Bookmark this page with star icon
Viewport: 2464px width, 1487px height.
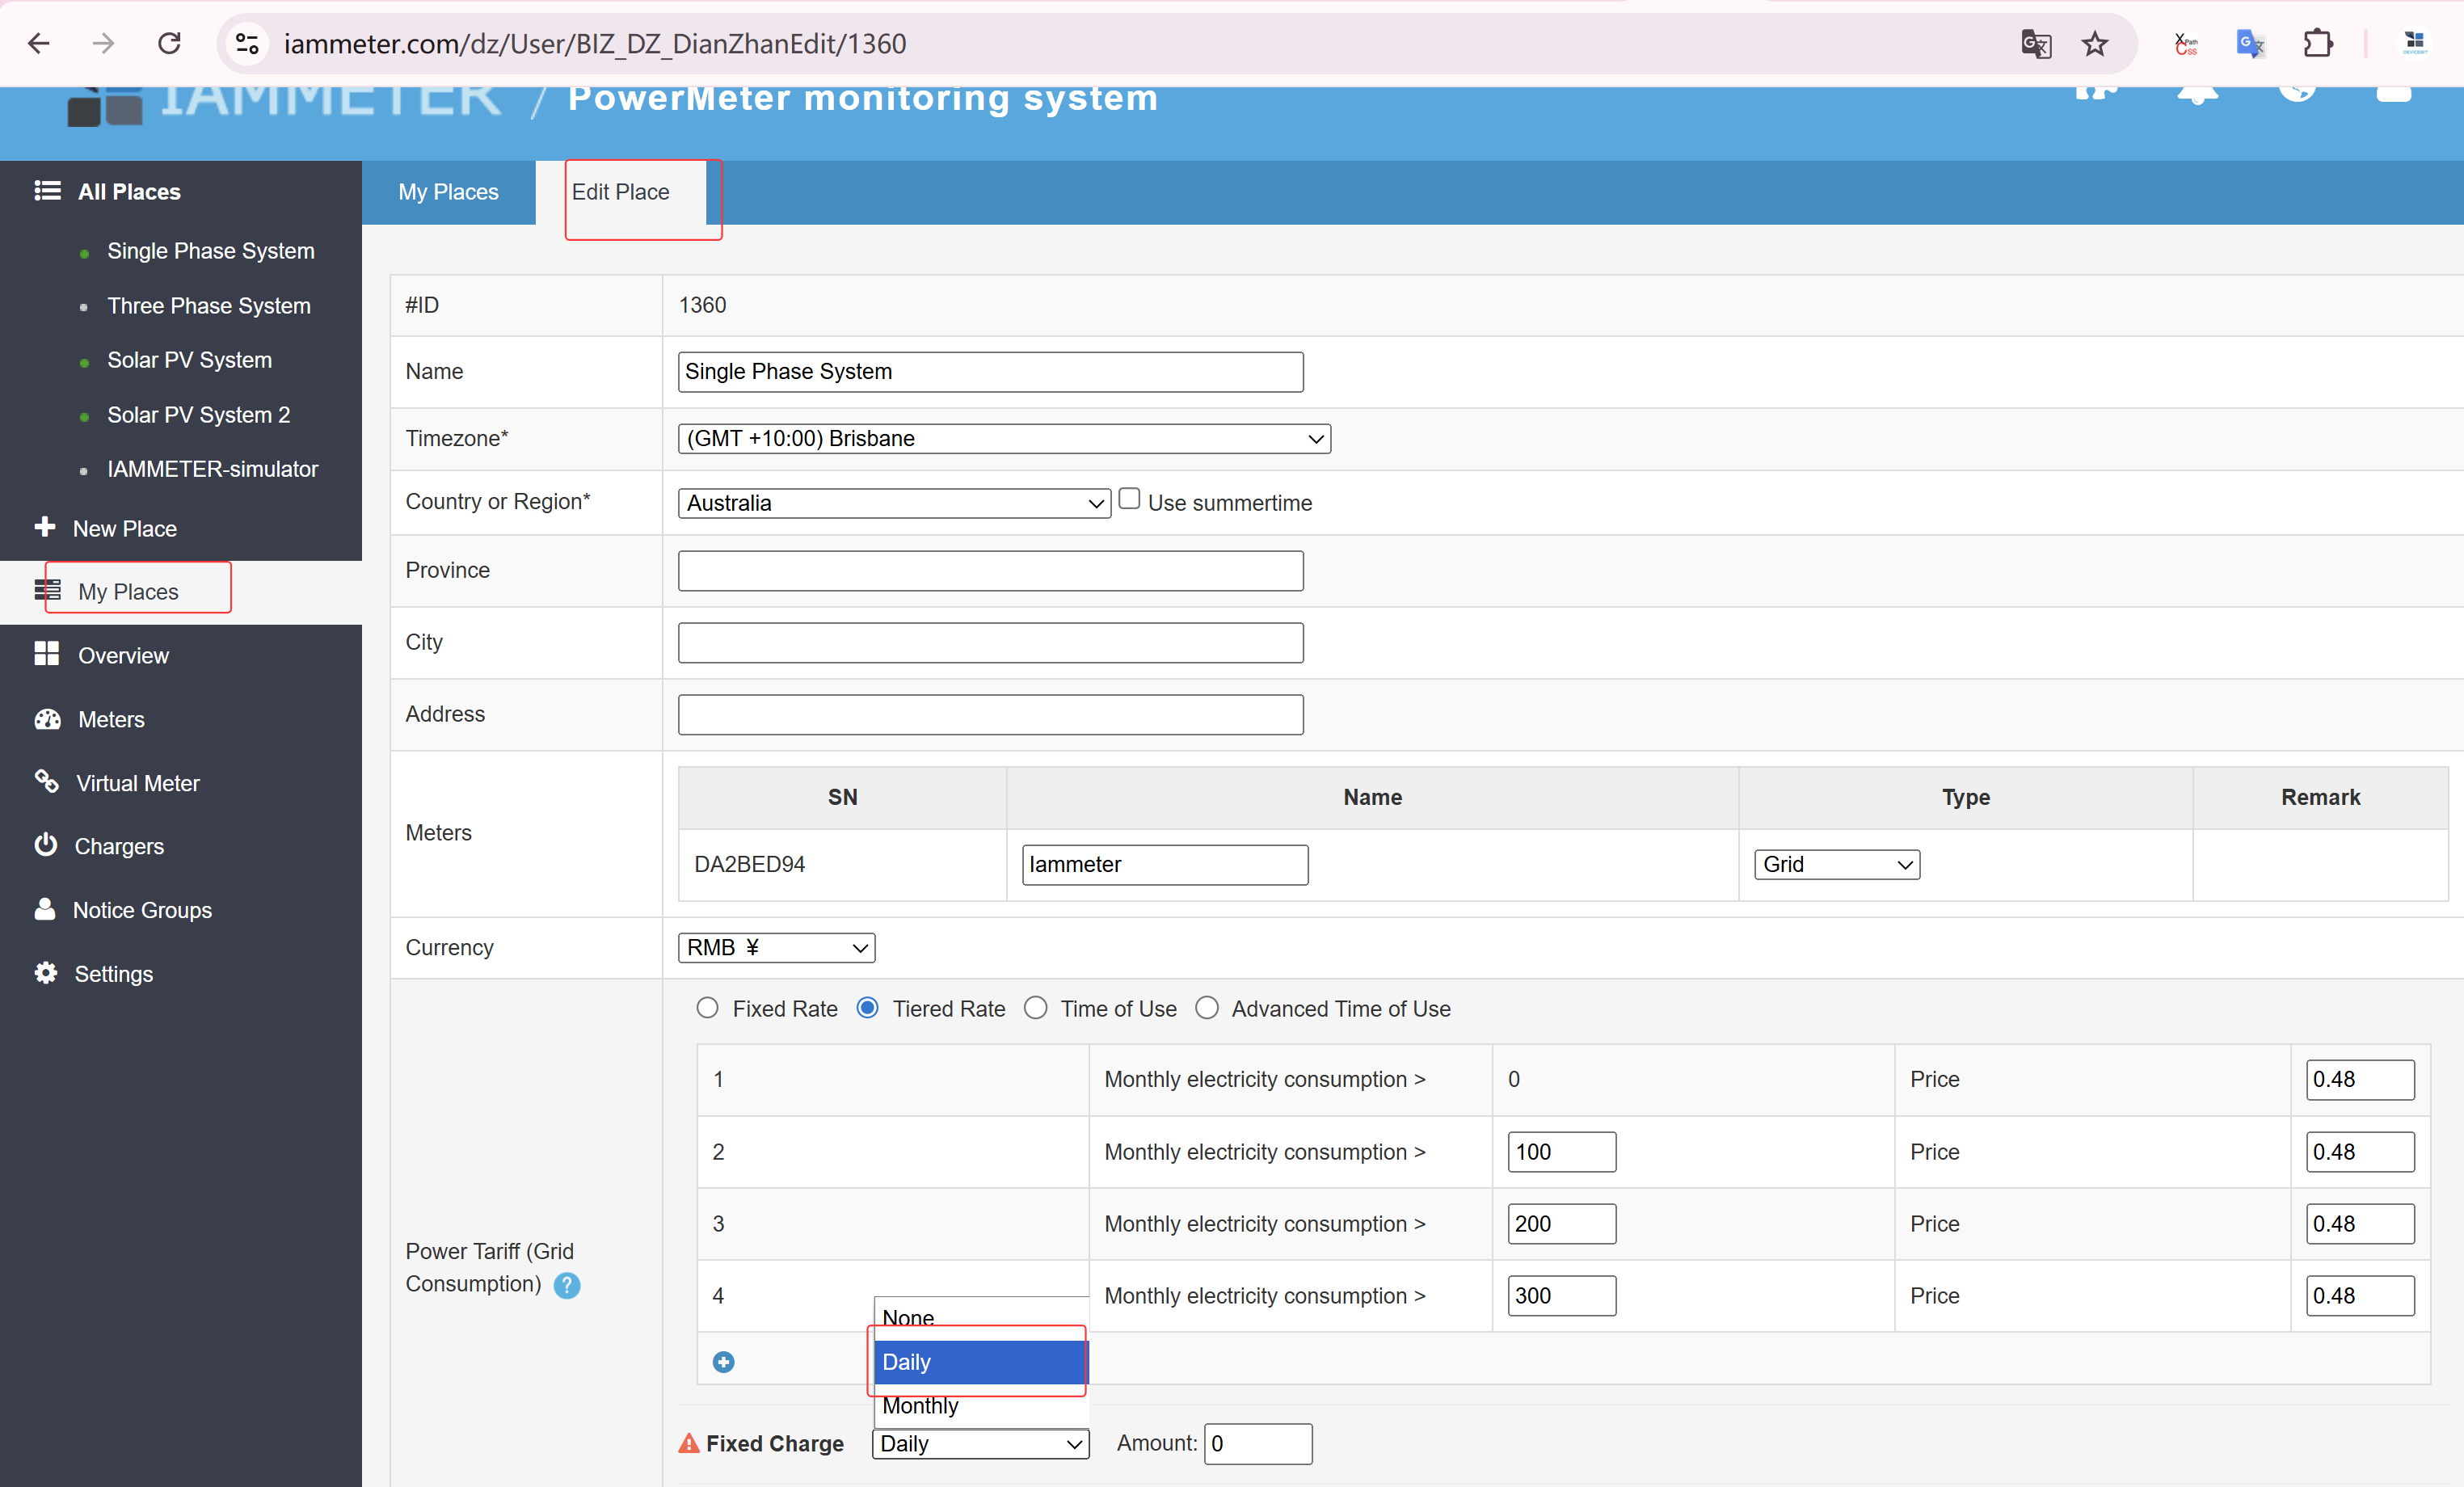pos(2094,44)
